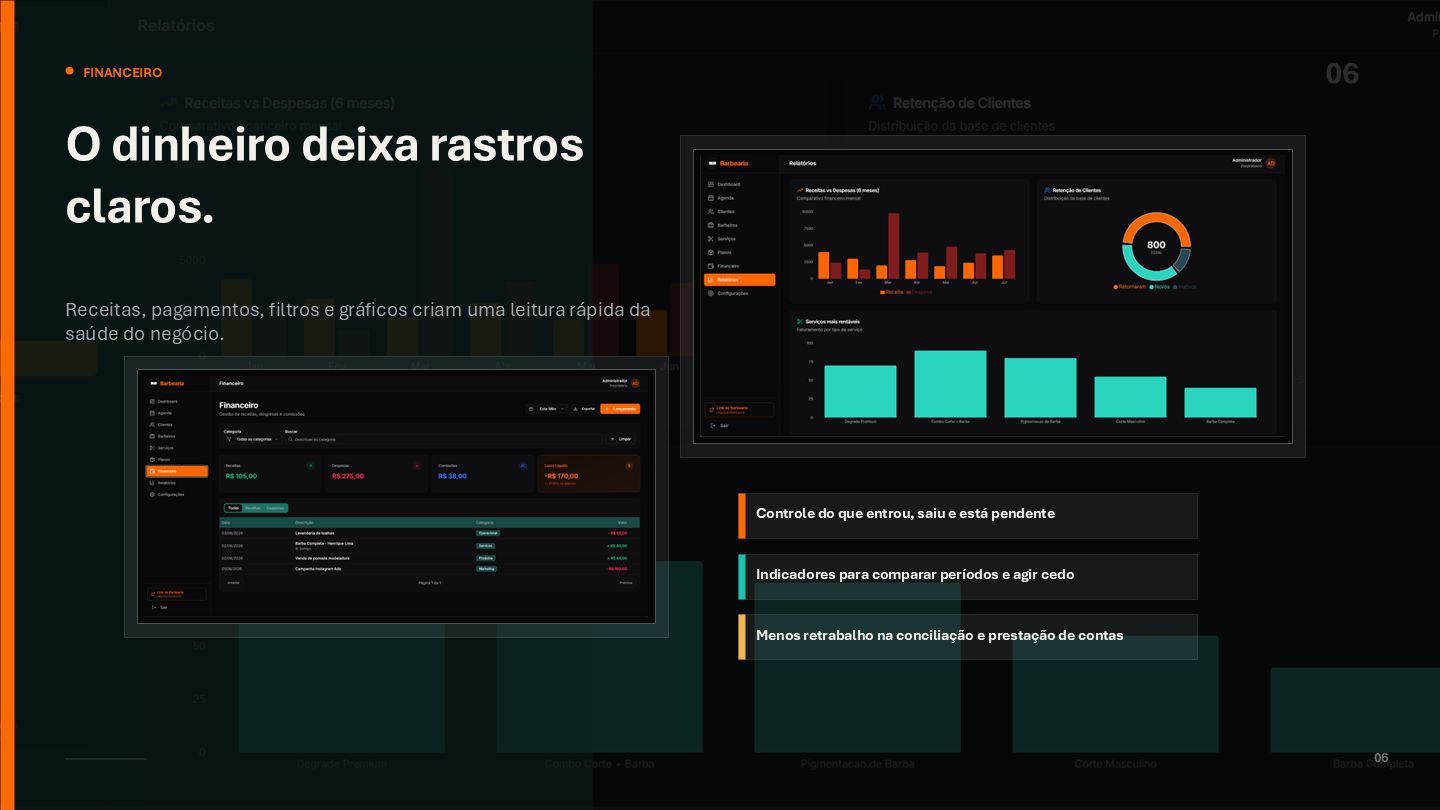Viewport: 1440px width, 810px height.
Task: Open Serviços in the Financeiro screenshot sidebar
Action: (x=162, y=448)
